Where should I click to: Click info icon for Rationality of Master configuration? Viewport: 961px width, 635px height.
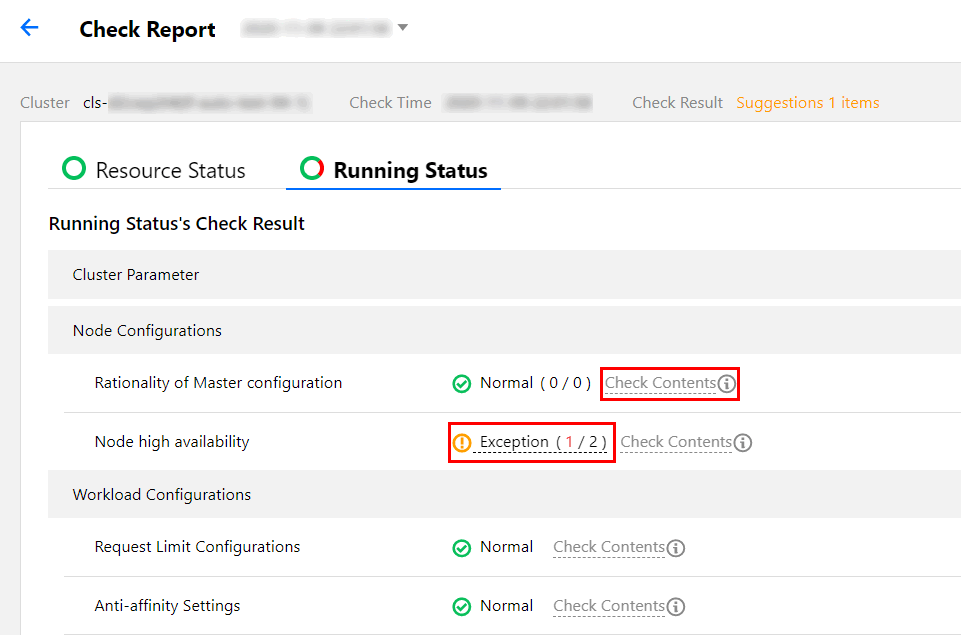[x=727, y=384]
